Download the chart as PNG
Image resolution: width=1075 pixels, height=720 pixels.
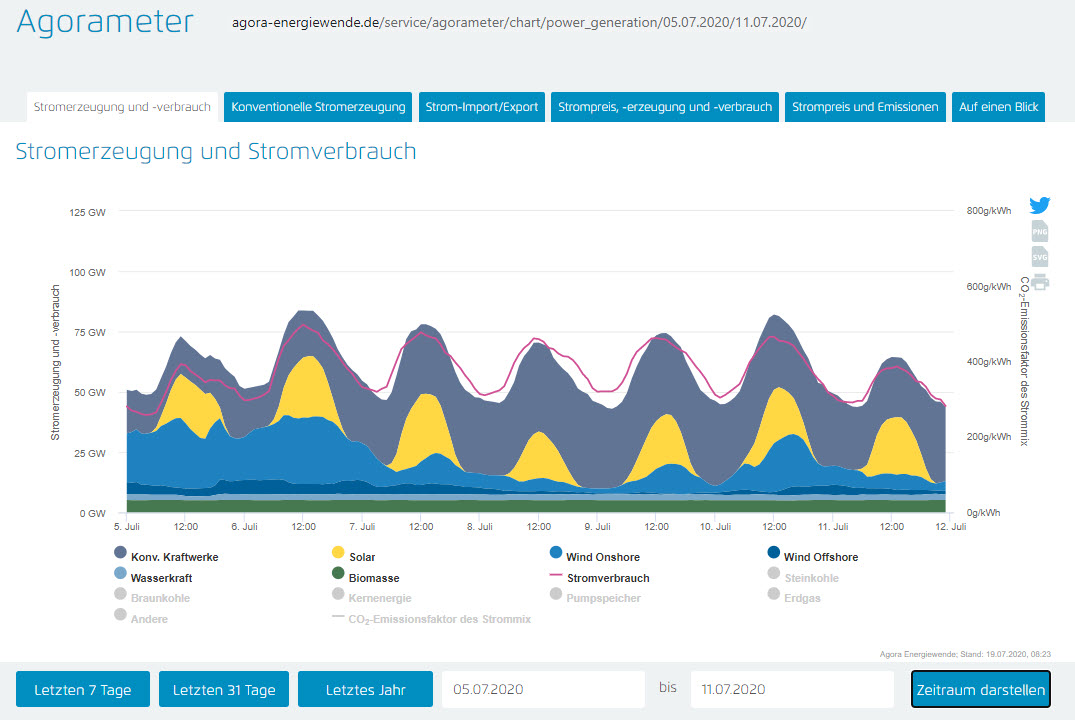pyautogui.click(x=1040, y=232)
